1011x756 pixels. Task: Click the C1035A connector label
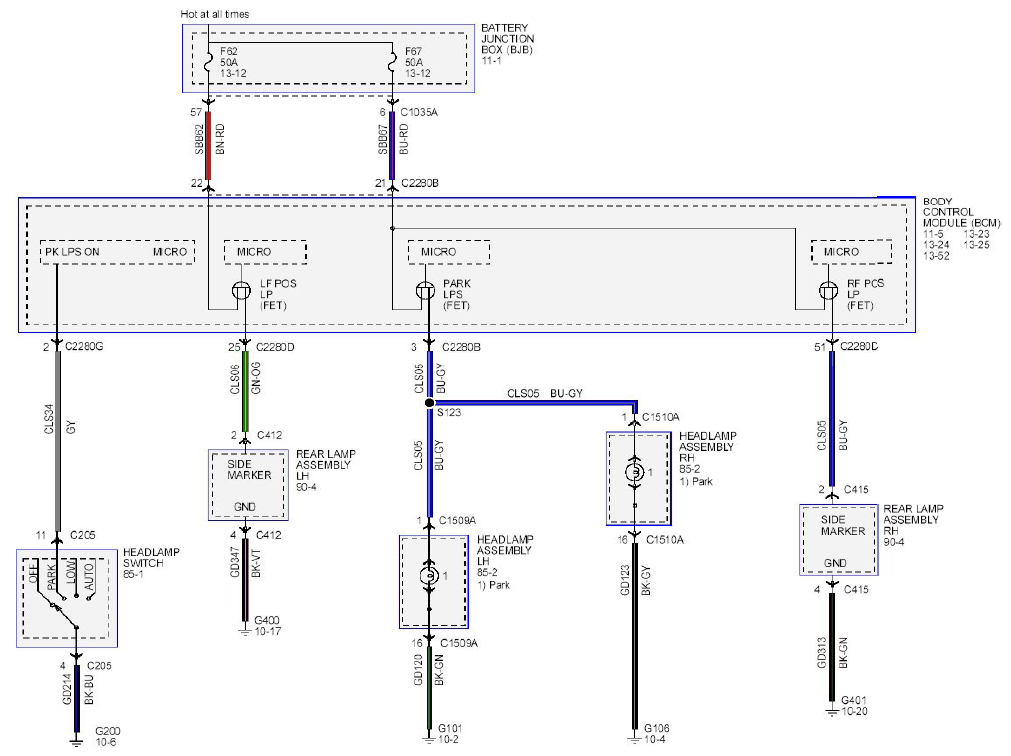pyautogui.click(x=418, y=112)
